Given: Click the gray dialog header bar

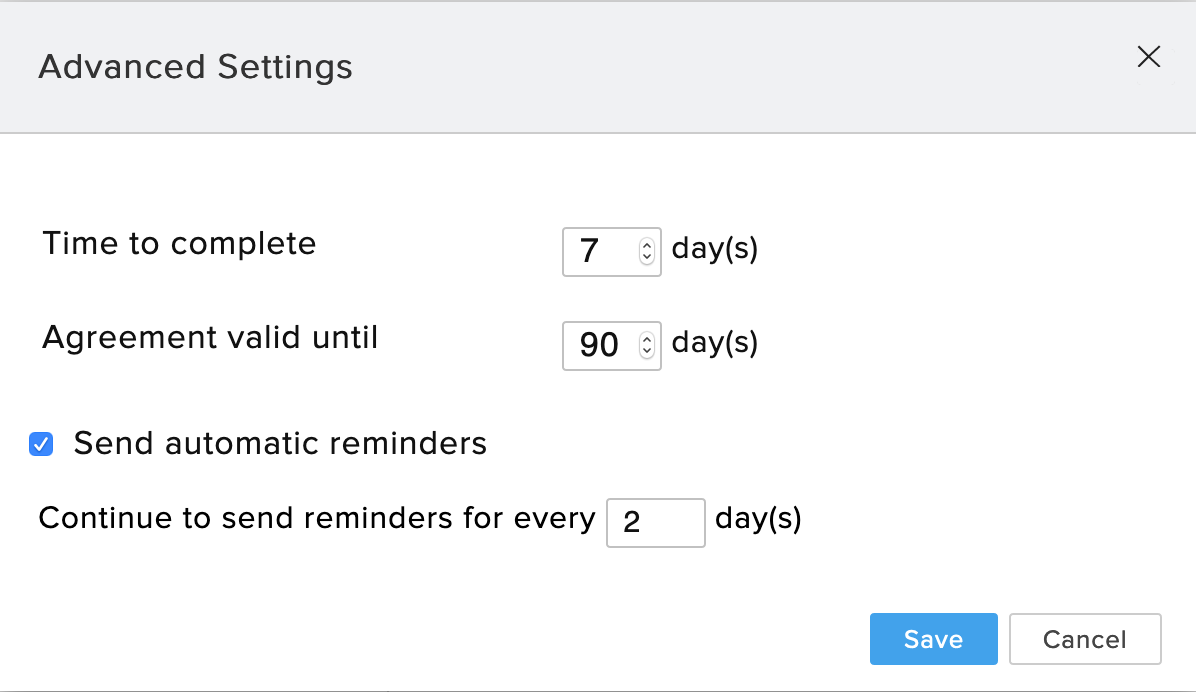Looking at the screenshot, I should pos(700,67).
